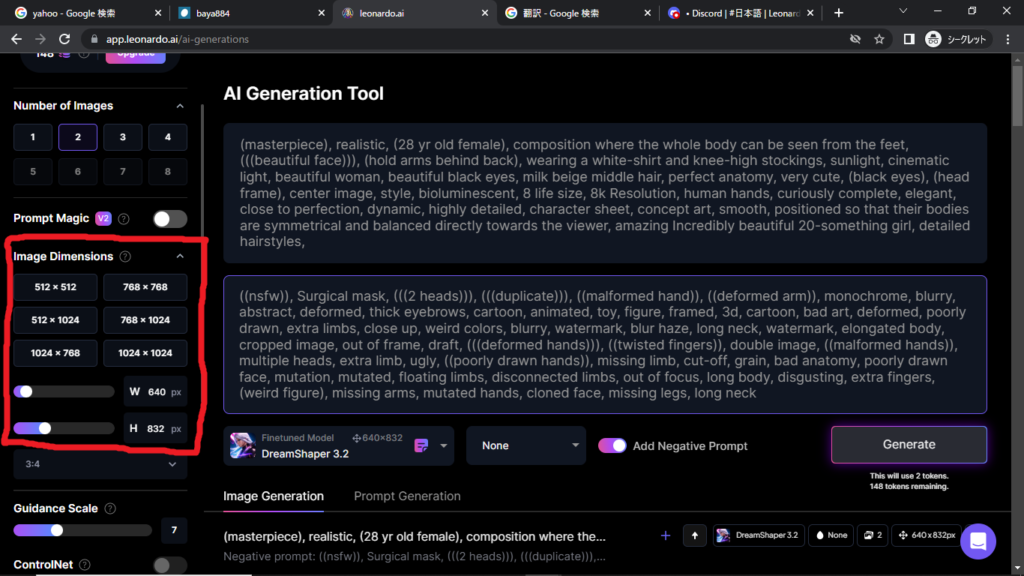1024x576 pixels.
Task: Open the support chat bubble
Action: (x=978, y=542)
